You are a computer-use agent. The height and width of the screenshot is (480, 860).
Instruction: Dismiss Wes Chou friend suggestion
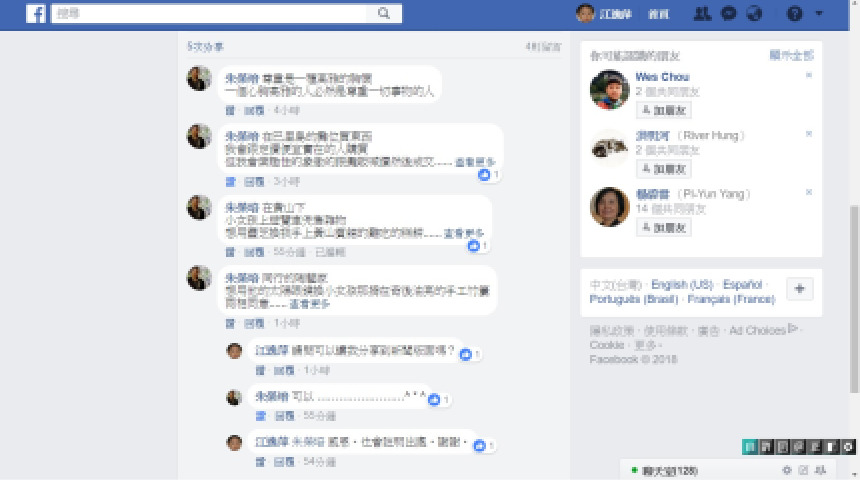[809, 75]
